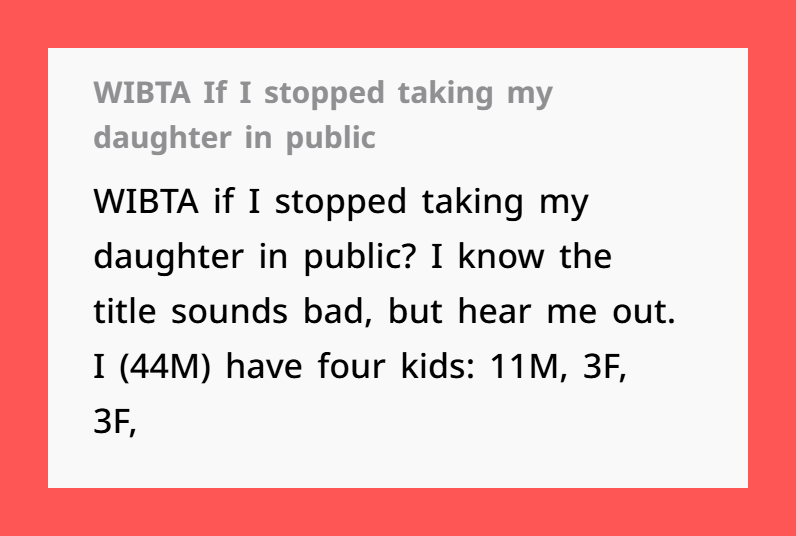Click the '(44M)' age tag
Image resolution: width=796 pixels, height=536 pixels.
164,366
